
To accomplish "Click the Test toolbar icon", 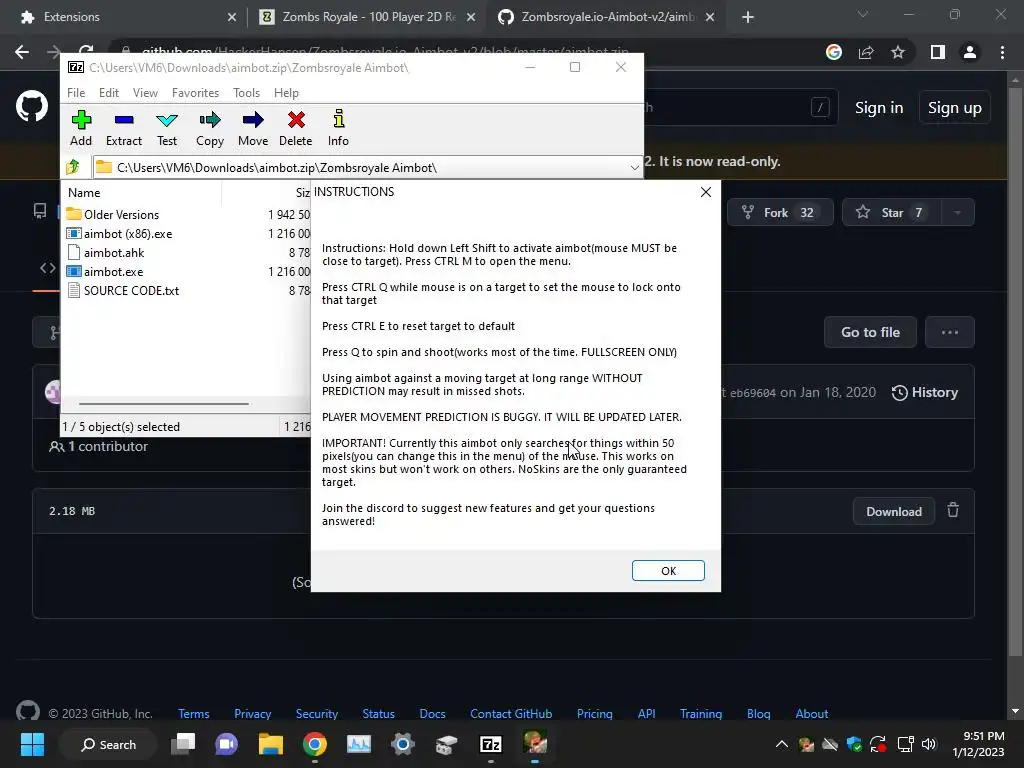I will (167, 129).
